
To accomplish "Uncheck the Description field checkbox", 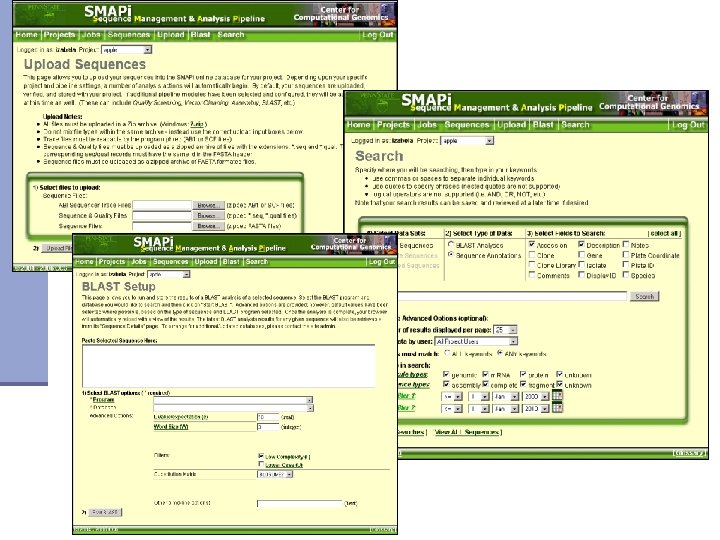I will click(x=581, y=244).
